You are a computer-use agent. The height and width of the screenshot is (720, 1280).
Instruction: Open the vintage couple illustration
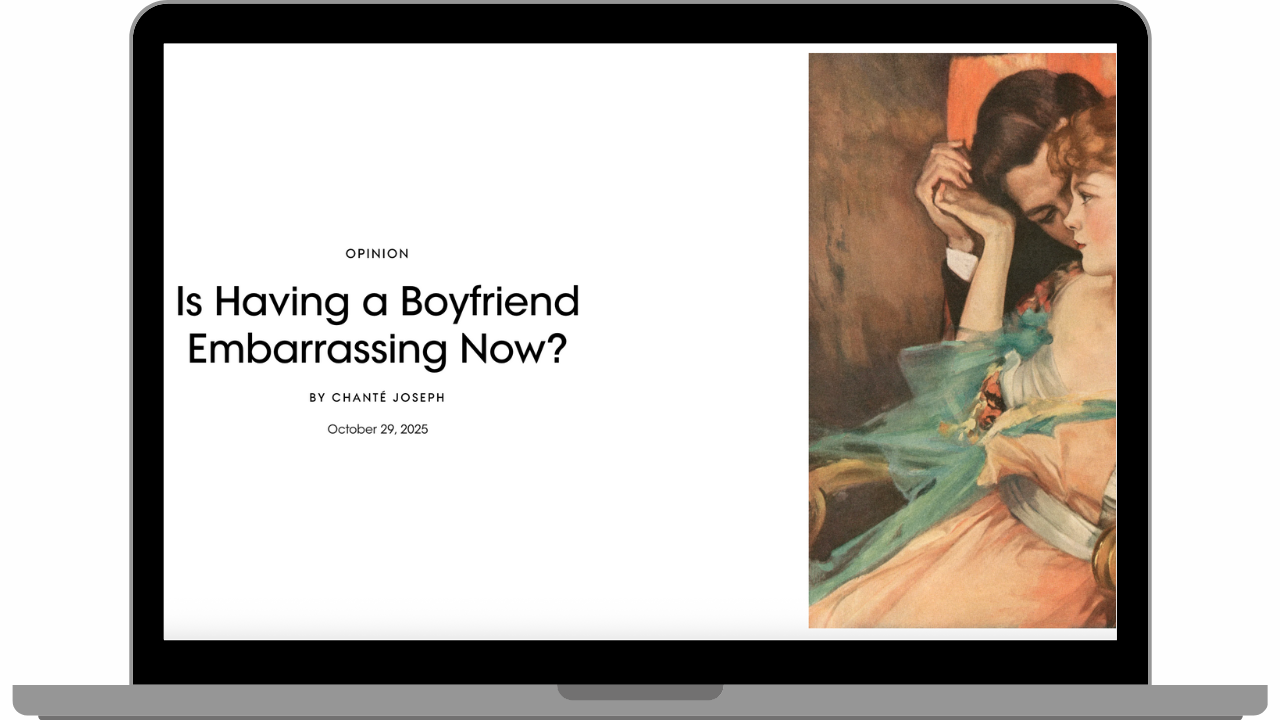961,340
